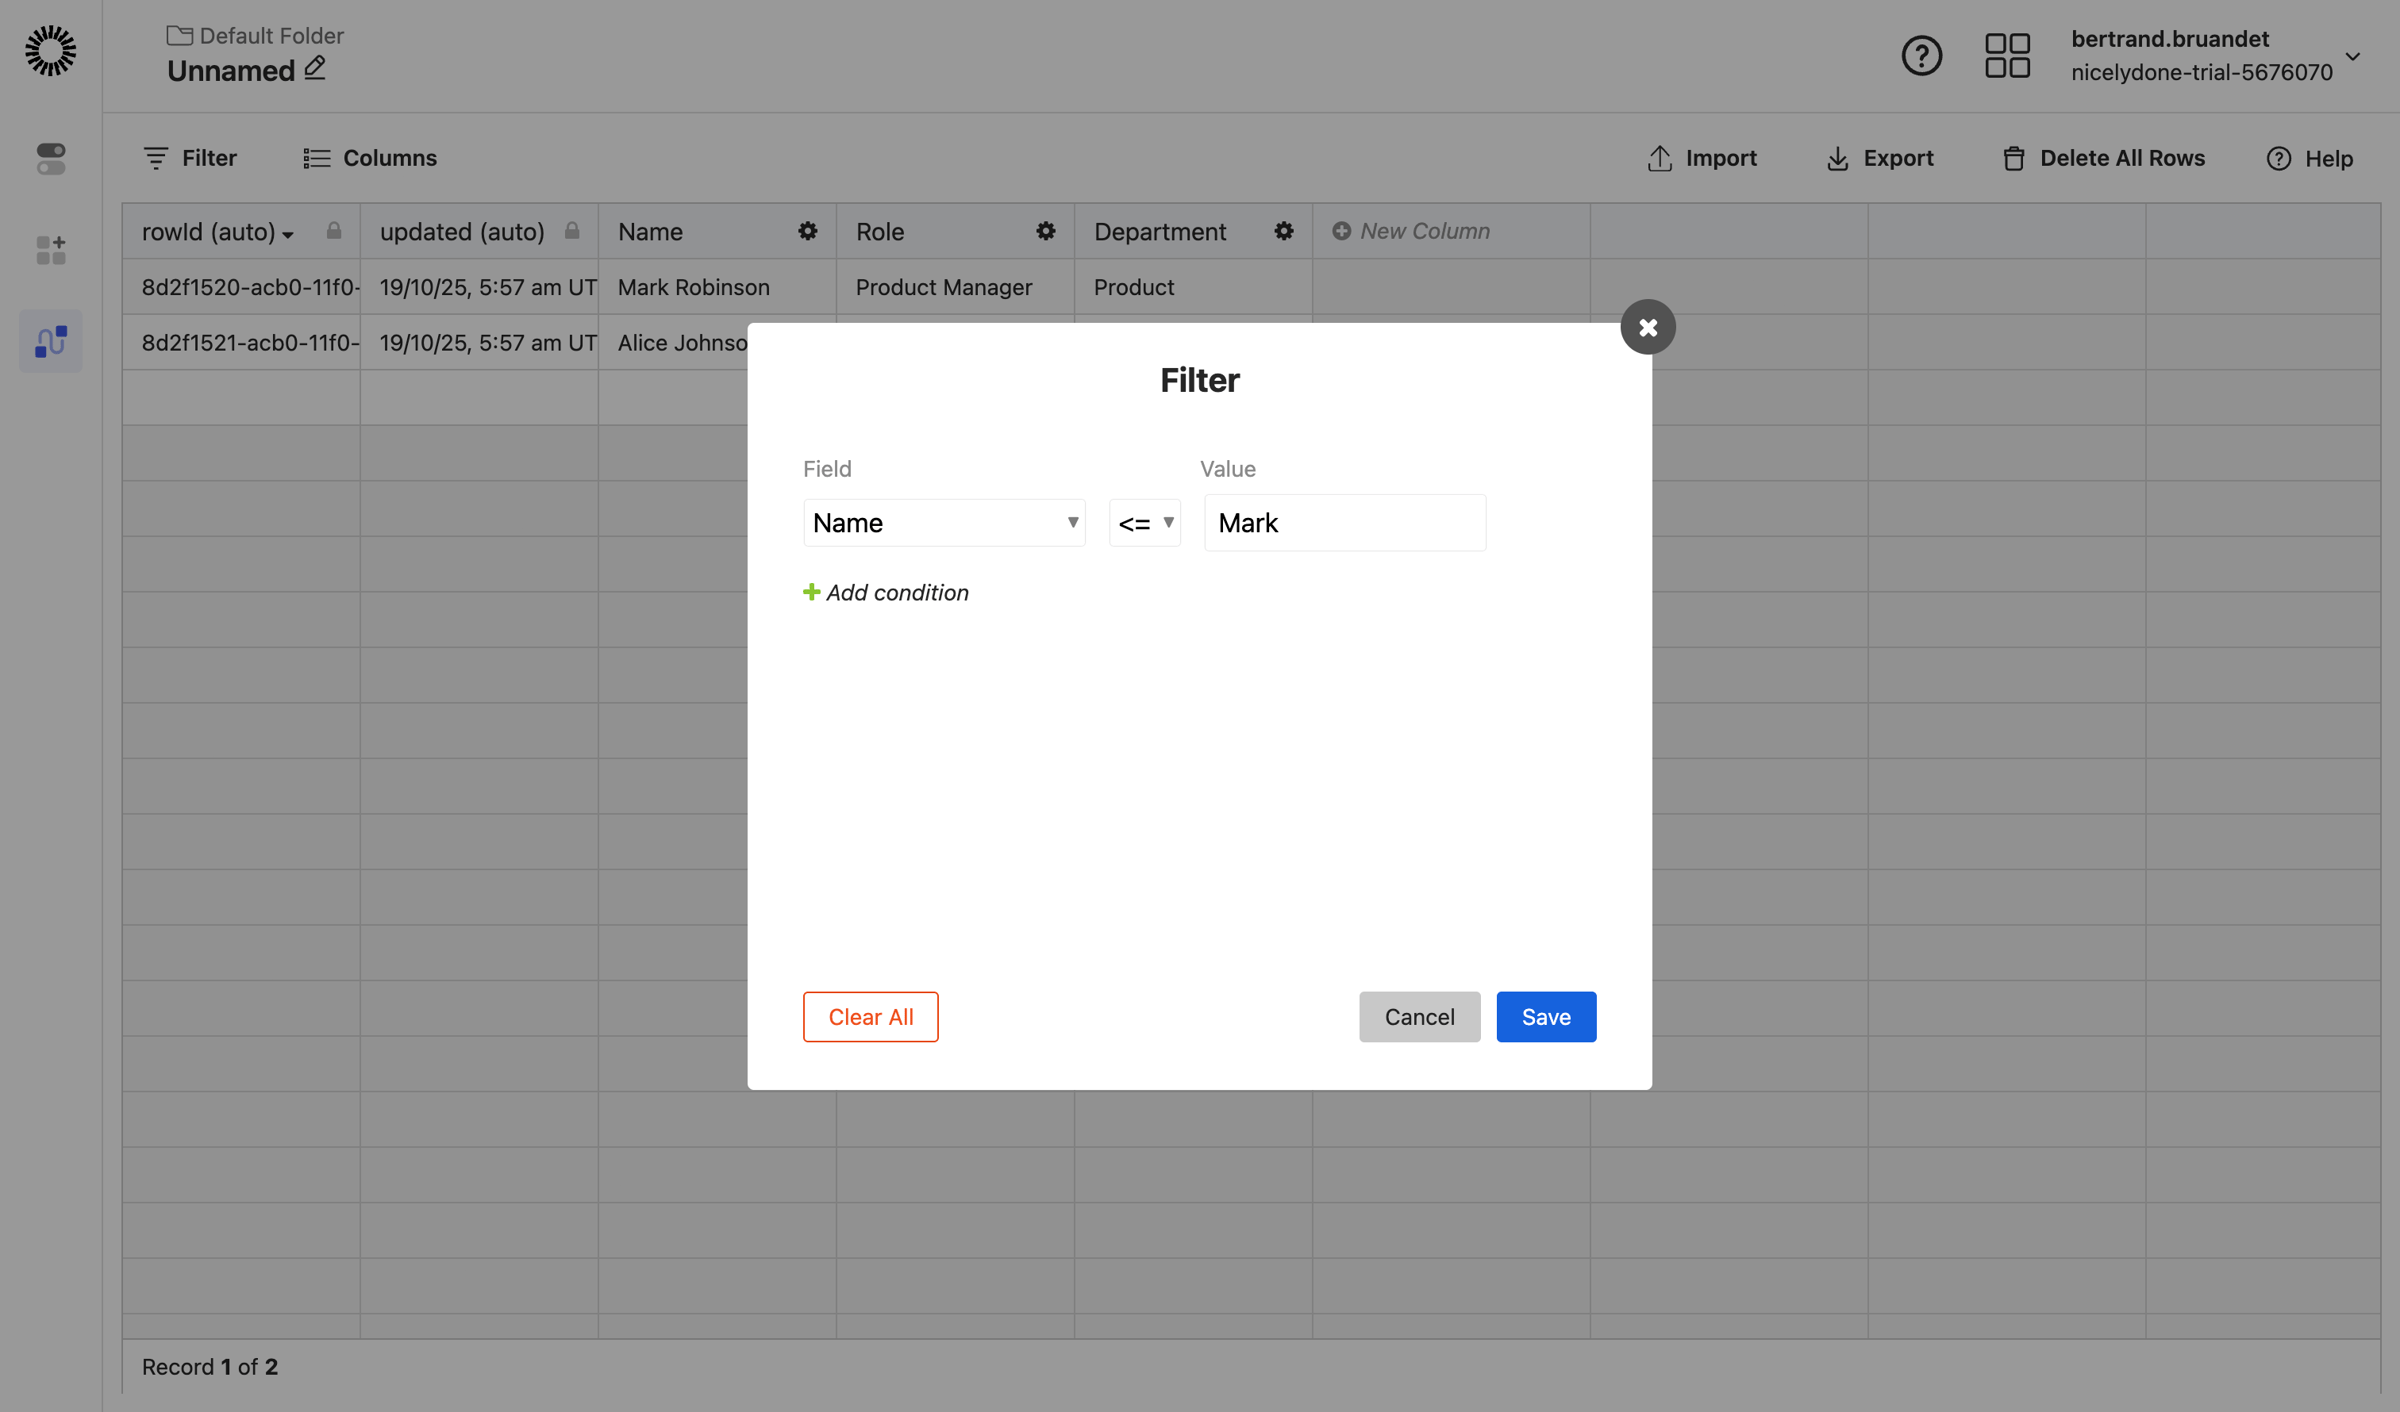This screenshot has height=1412, width=2400.
Task: Click Export in the toolbar
Action: click(x=1879, y=158)
